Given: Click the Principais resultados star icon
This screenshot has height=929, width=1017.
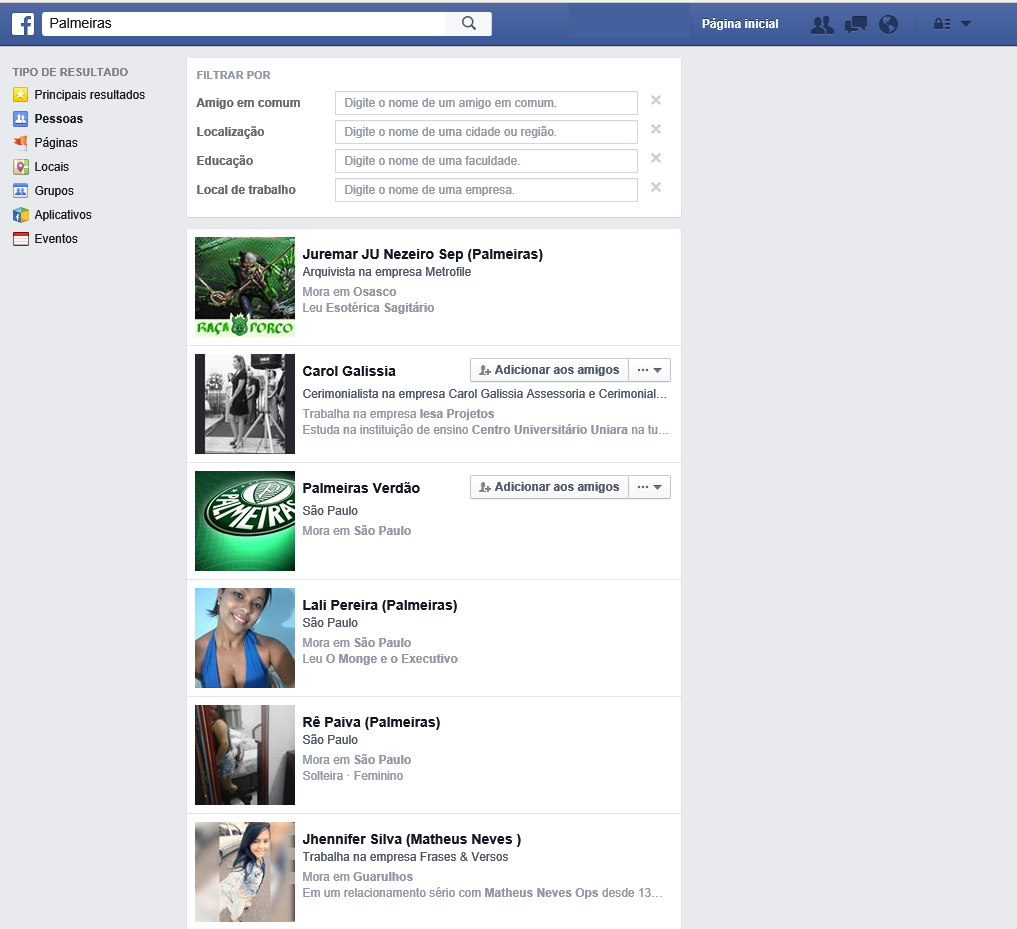Looking at the screenshot, I should (21, 95).
